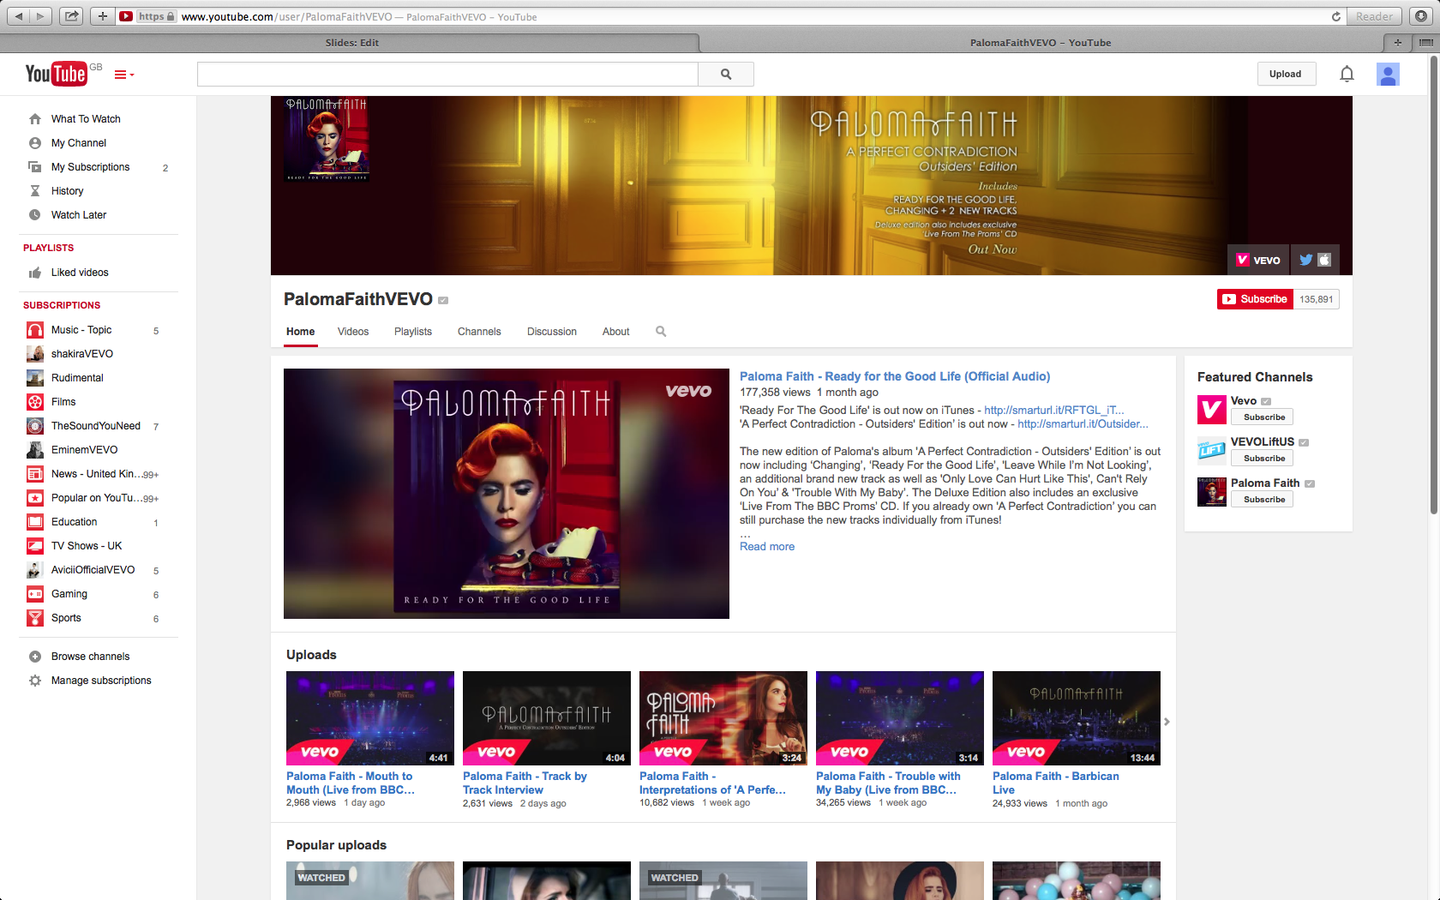Subscribe to Vevo featured channel

[1264, 417]
